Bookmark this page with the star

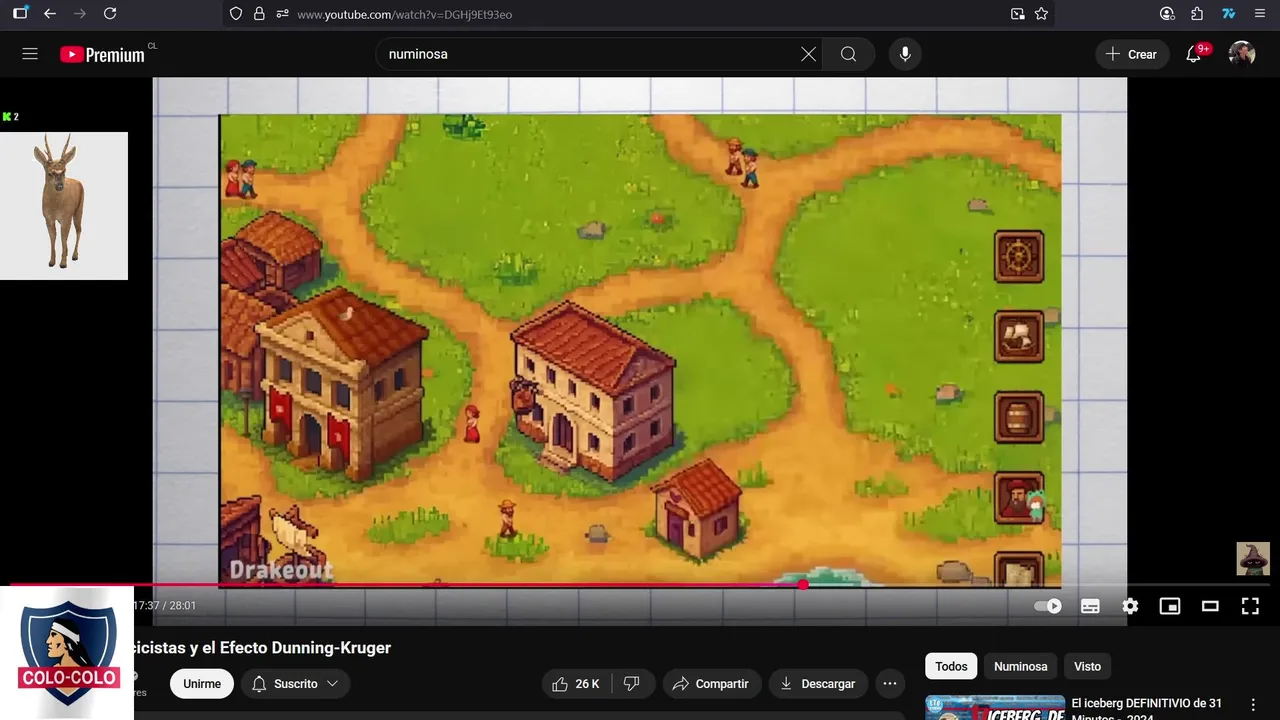tap(1041, 14)
